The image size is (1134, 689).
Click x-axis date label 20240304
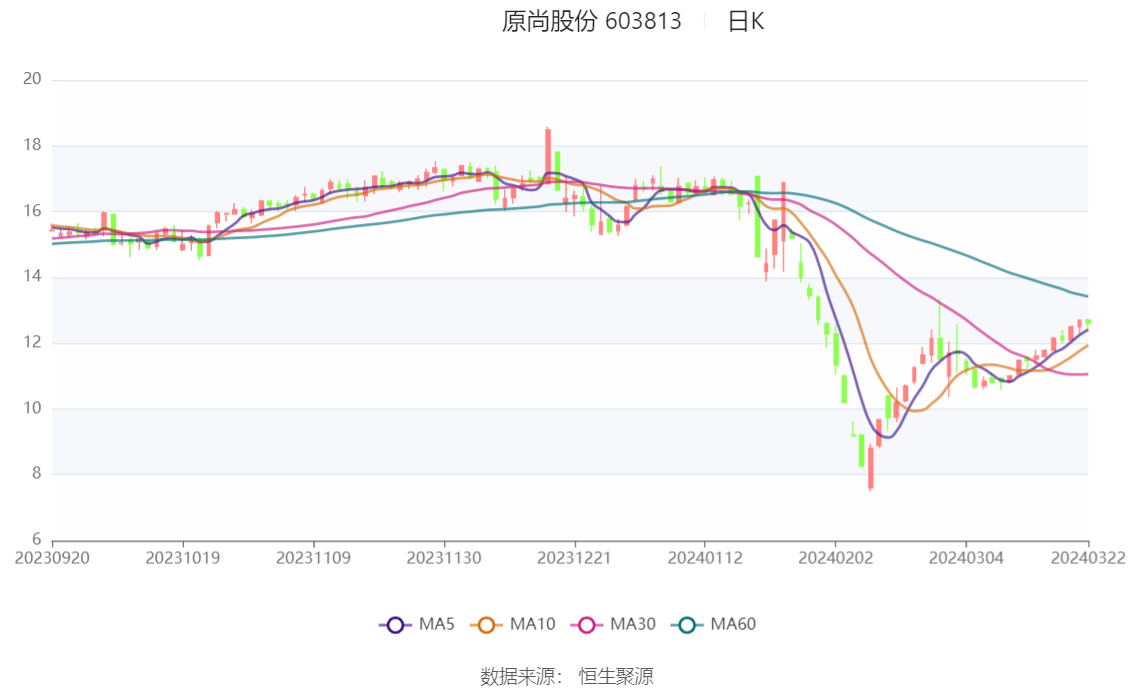point(966,558)
